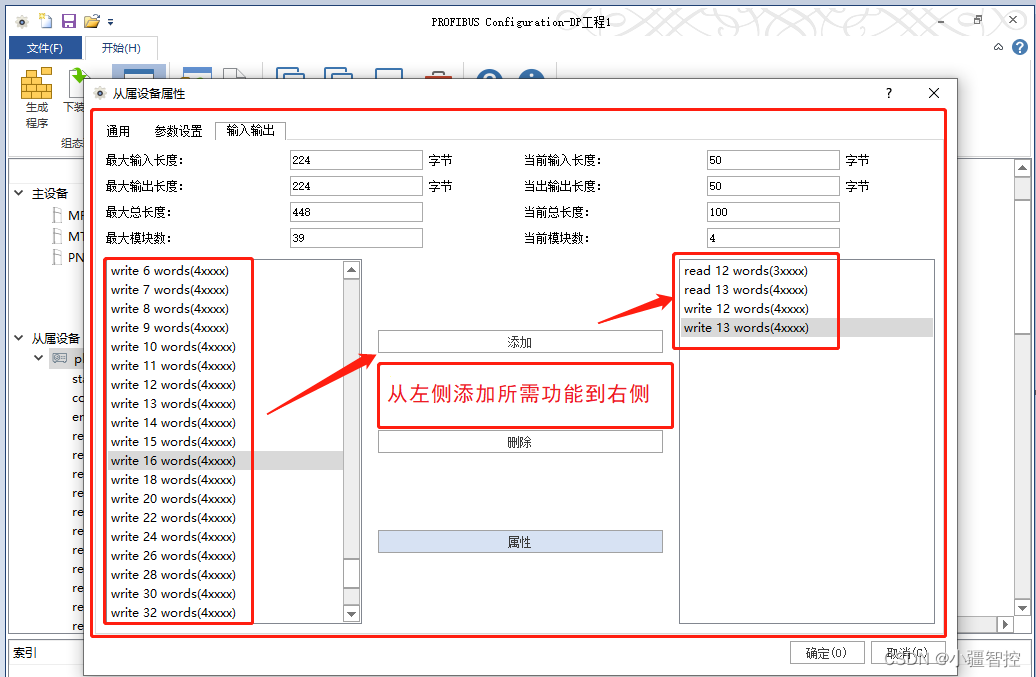Select 'read 12 words(3xxxx)' in right list
Screen dimensions: 1036x677
(807, 271)
